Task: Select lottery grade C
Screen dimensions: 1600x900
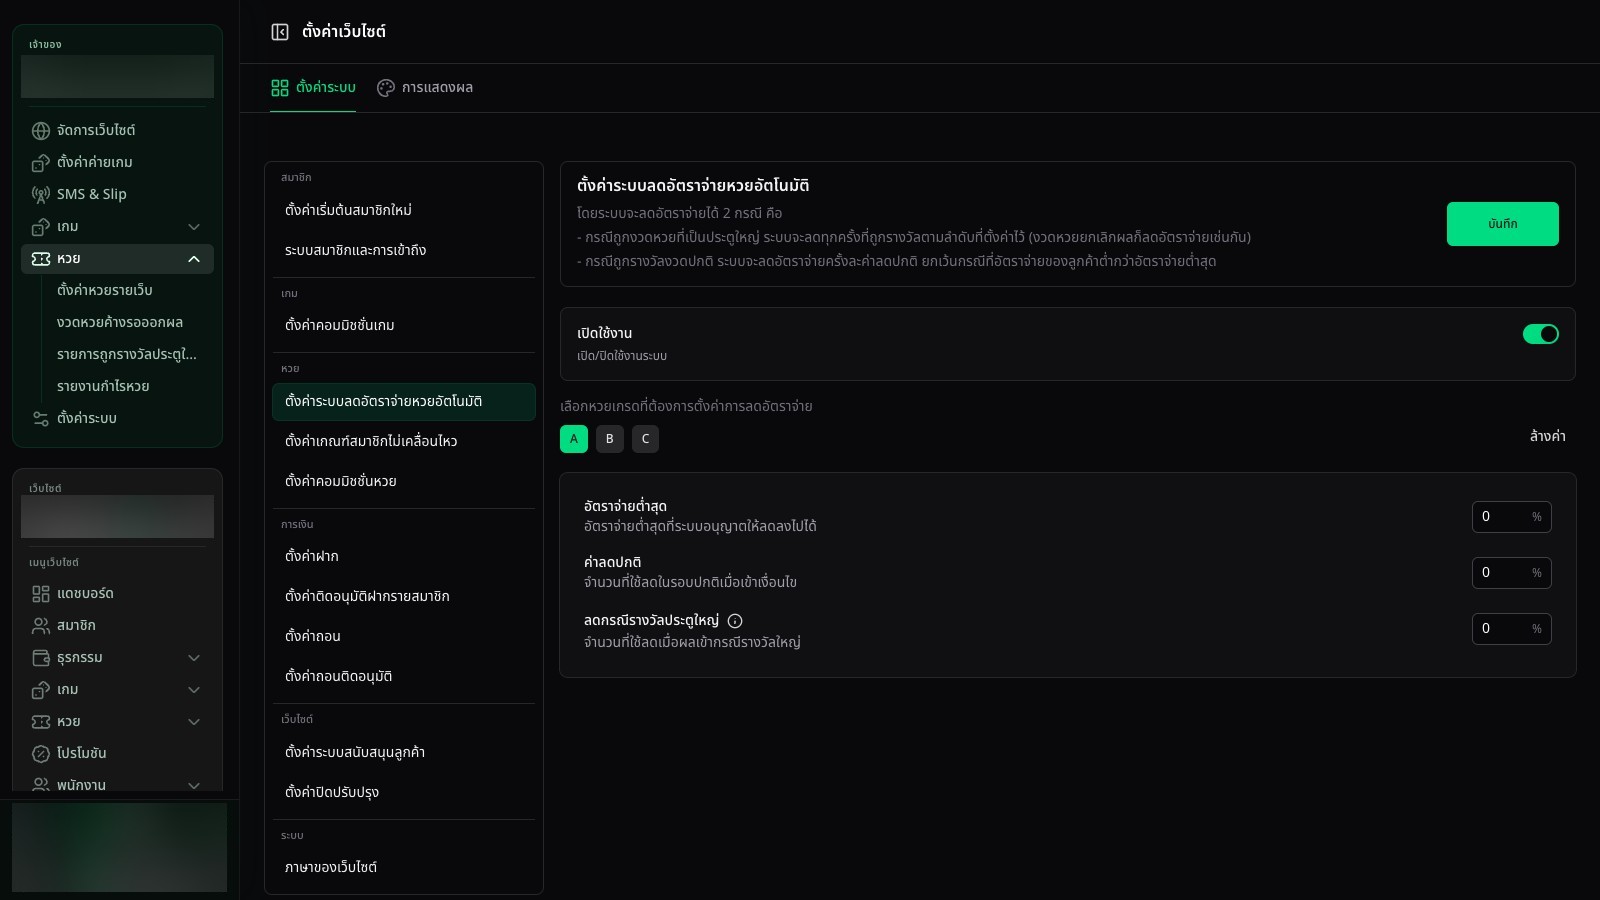Action: 646,439
